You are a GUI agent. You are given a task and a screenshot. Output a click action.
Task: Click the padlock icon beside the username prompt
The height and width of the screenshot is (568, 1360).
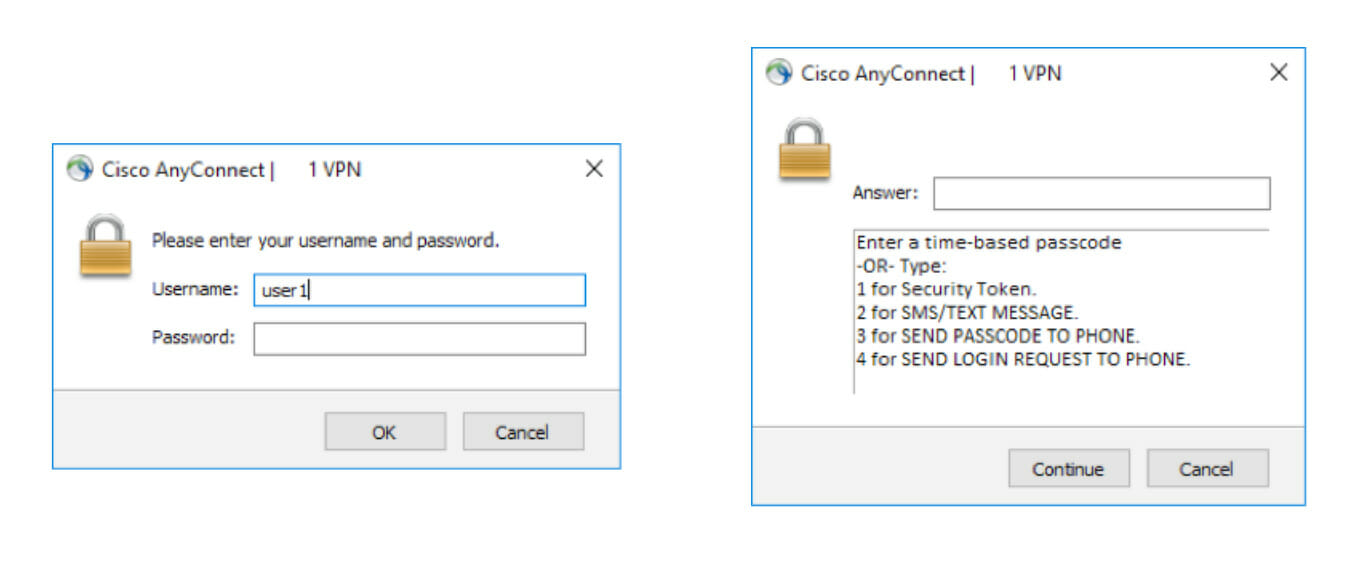click(105, 247)
